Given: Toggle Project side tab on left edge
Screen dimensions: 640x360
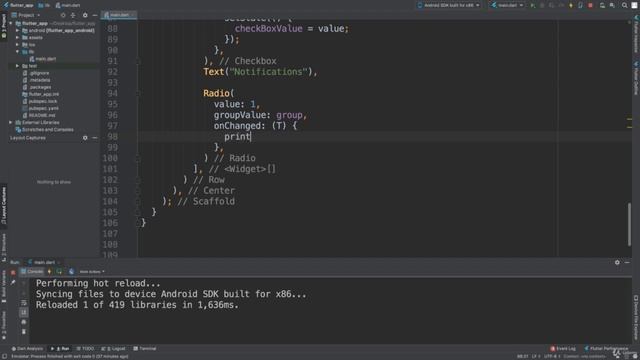Looking at the screenshot, I should pyautogui.click(x=4, y=27).
